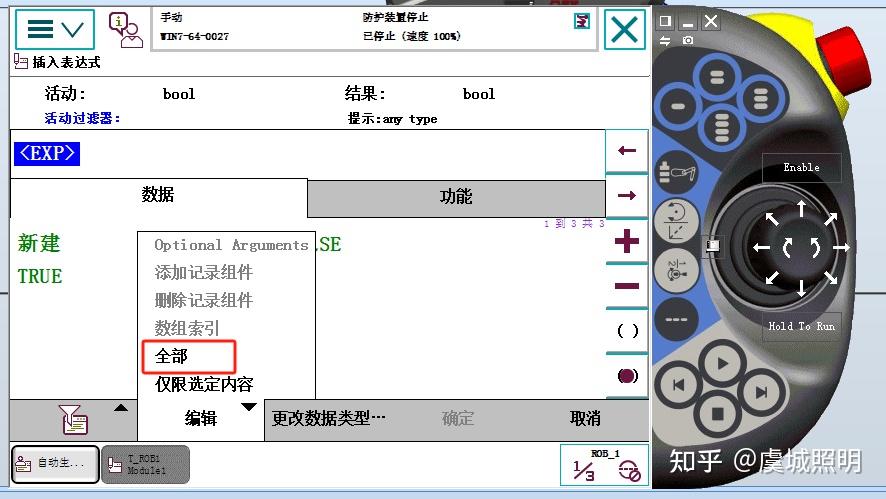Click 数组索引 menu entry
886x499 pixels.
pyautogui.click(x=187, y=328)
